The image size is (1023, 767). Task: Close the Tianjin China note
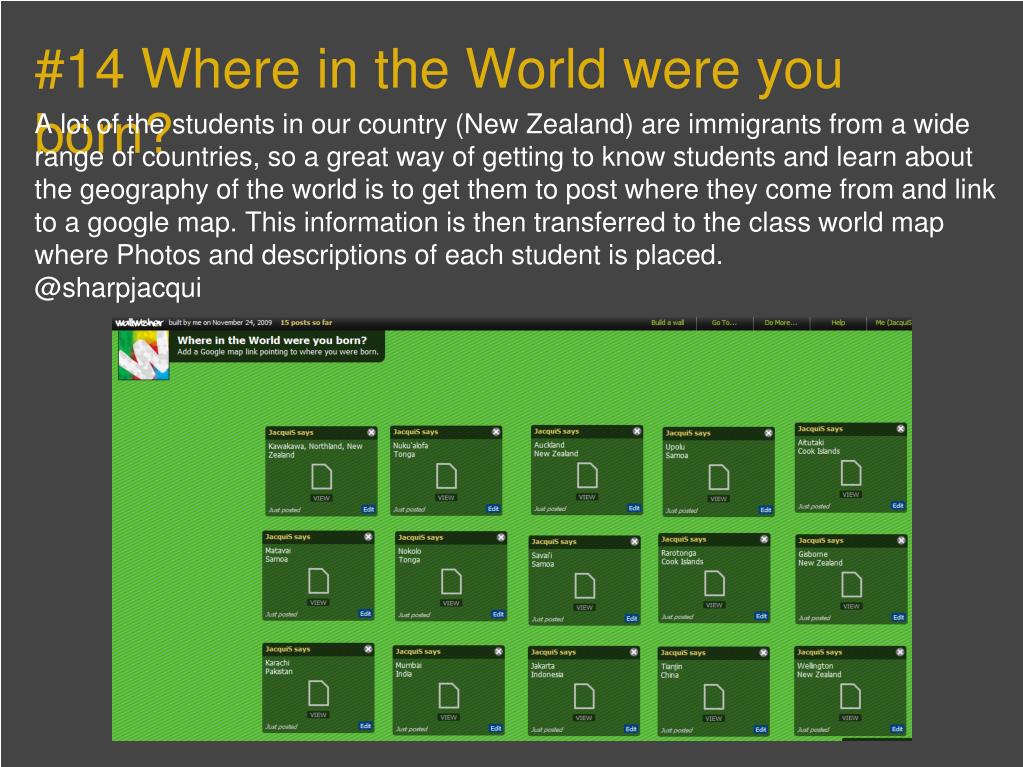(763, 653)
